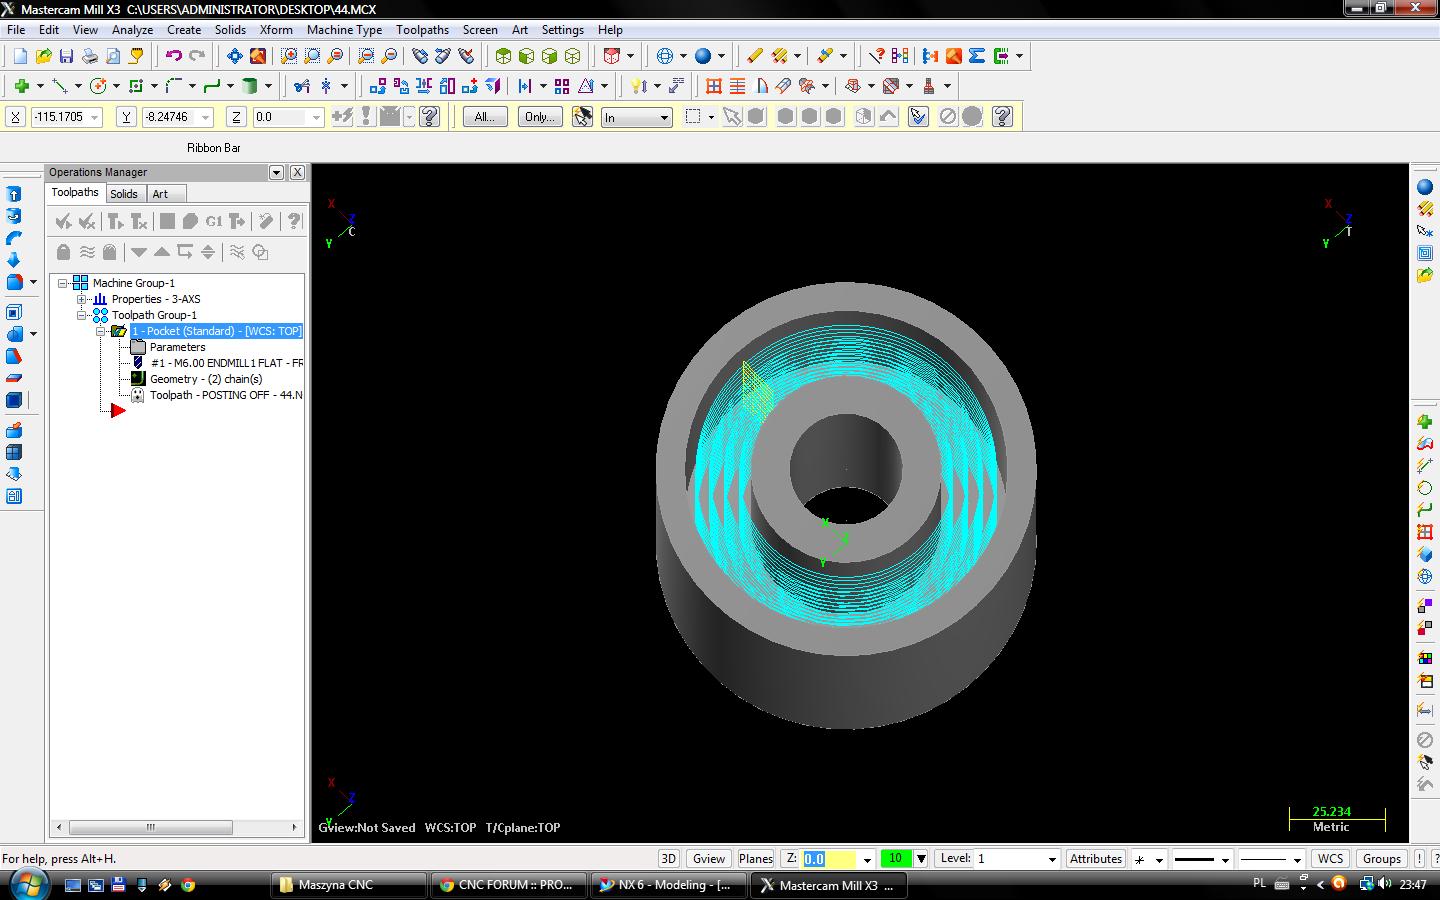Collapse the Machine Group-1 tree node
Viewport: 1440px width, 900px height.
(x=63, y=283)
